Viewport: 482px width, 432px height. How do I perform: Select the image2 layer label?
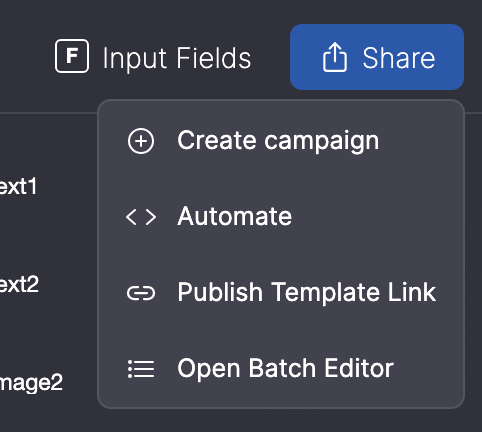tap(31, 383)
